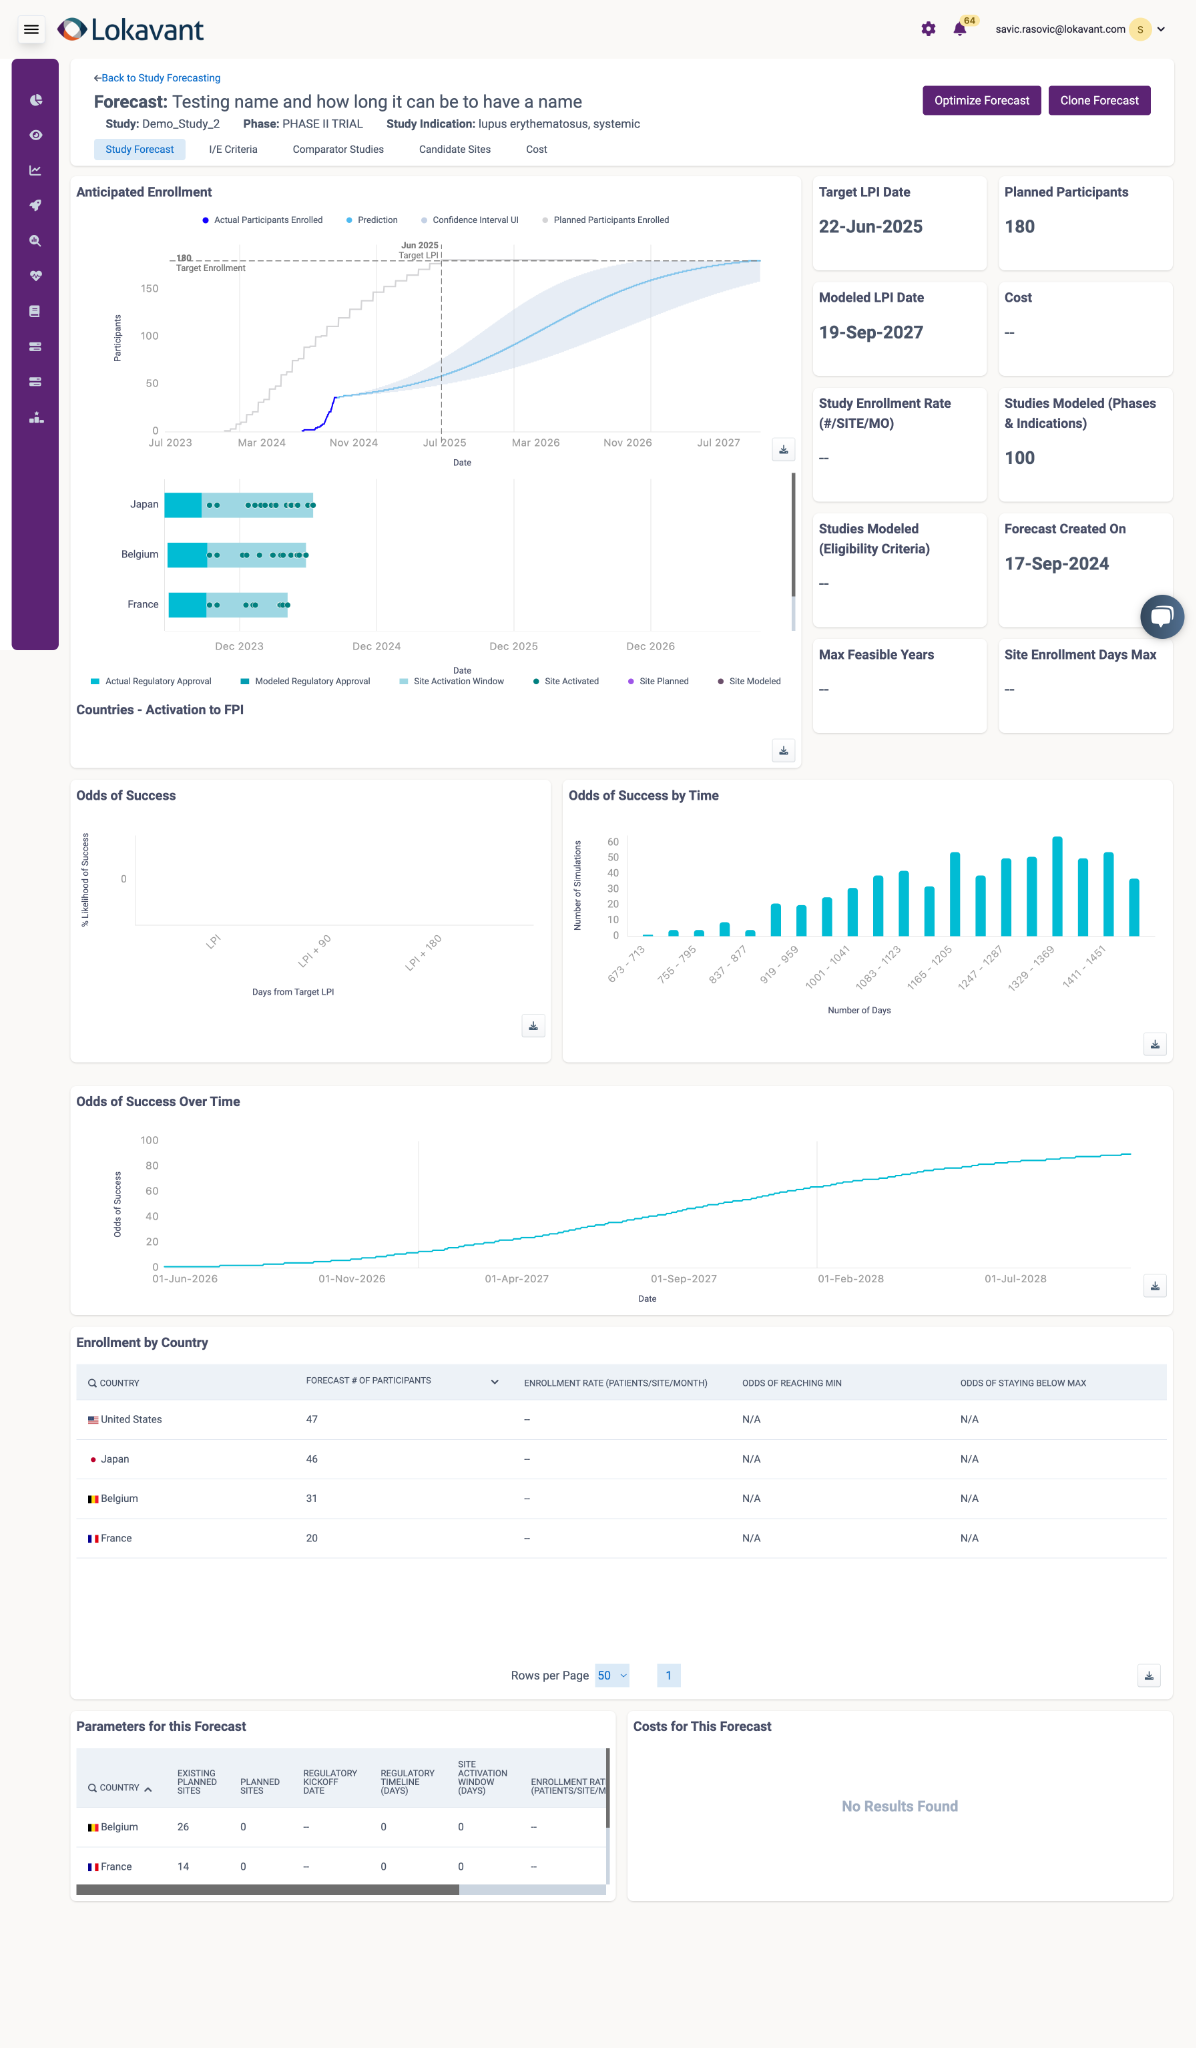Screen dimensions: 1196x2048
Task: Click ODDS OF REACHING MIN column header
Action: 792,1383
